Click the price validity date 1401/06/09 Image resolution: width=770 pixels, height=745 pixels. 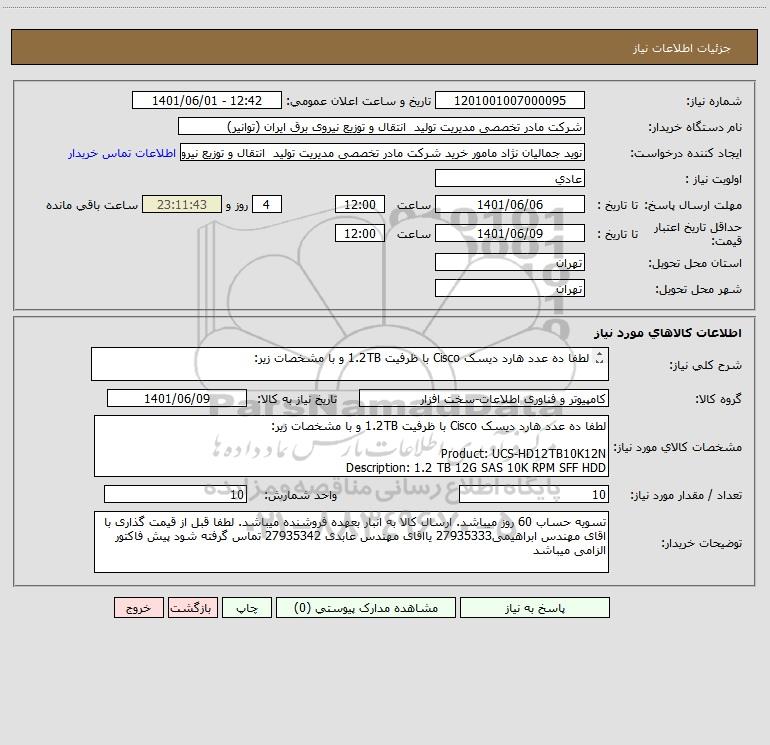point(510,233)
